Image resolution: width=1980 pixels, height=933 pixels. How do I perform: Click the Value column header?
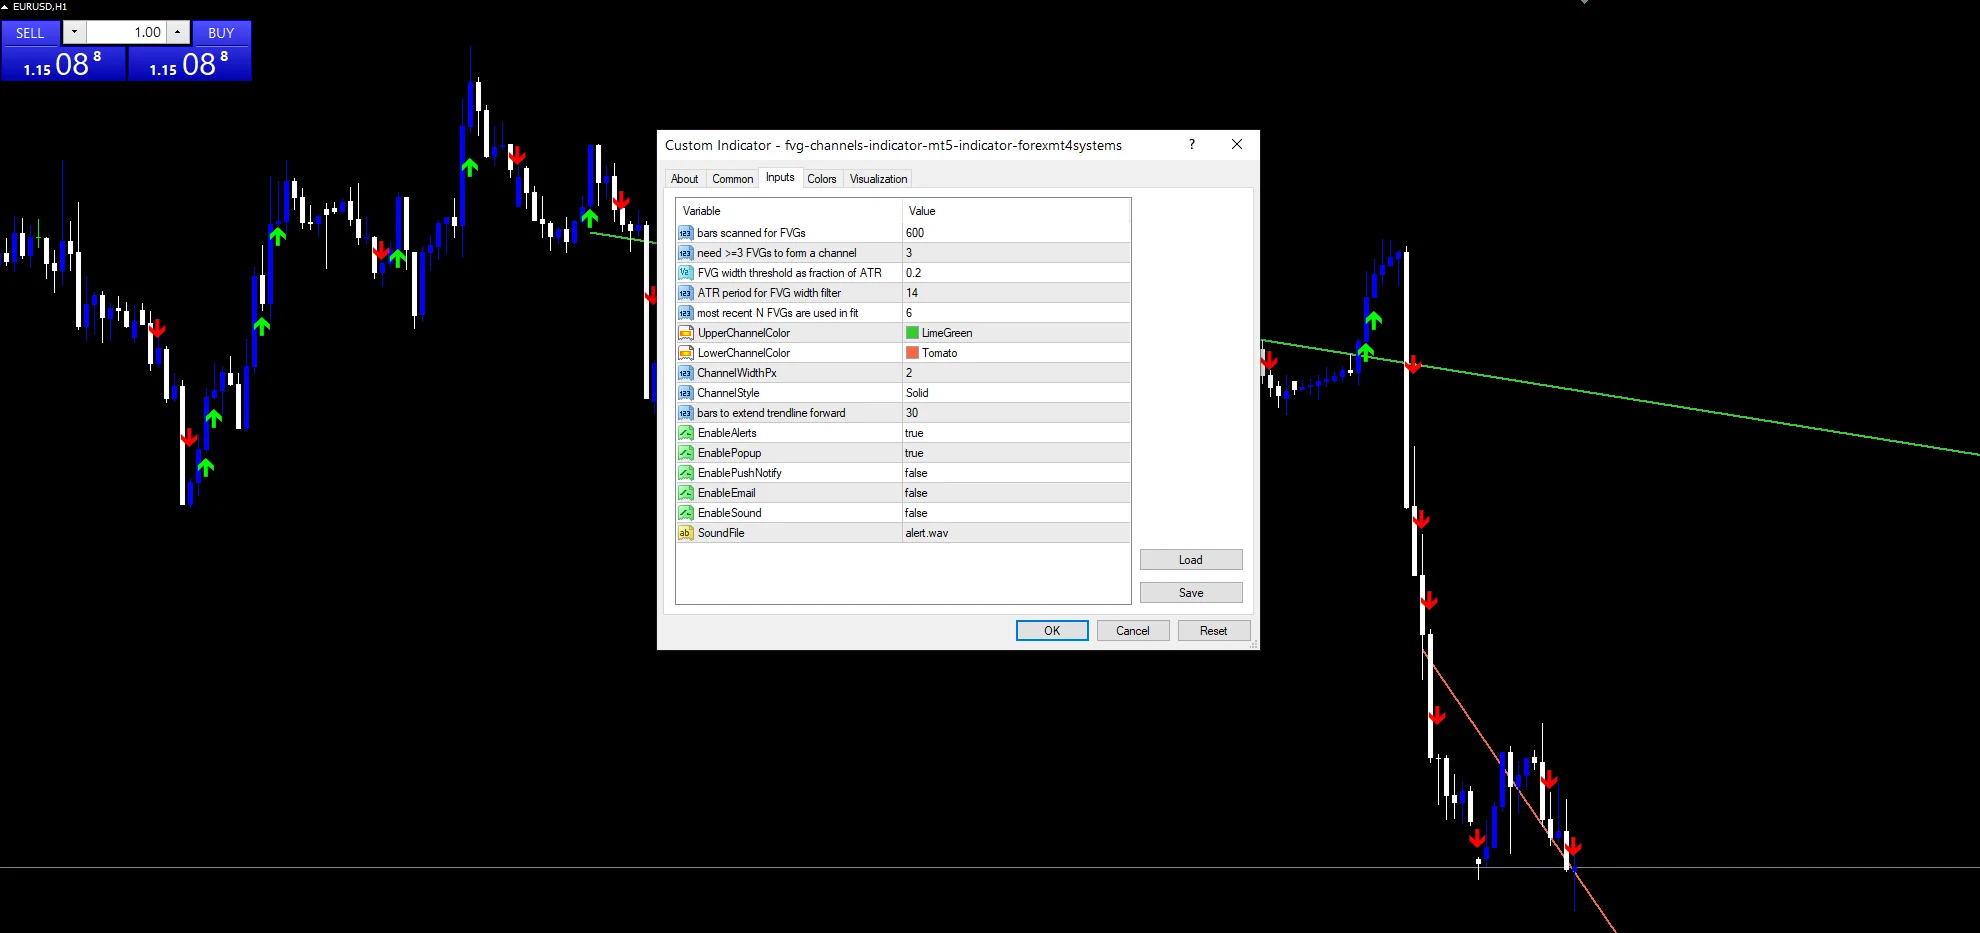pos(1016,211)
